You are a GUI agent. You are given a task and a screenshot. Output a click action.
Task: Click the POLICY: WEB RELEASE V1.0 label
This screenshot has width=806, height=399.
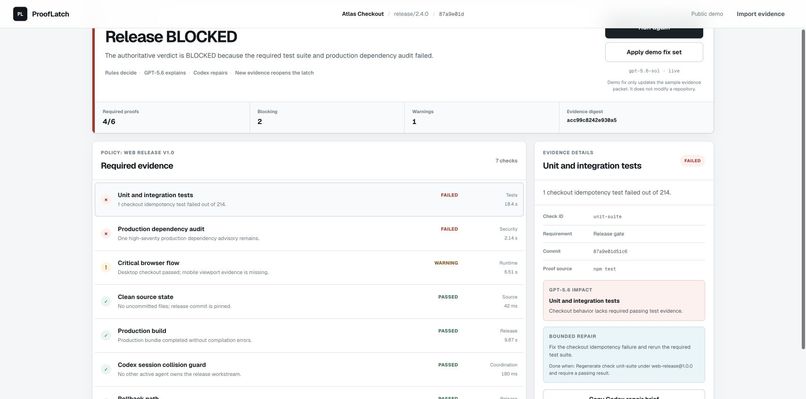tap(137, 153)
